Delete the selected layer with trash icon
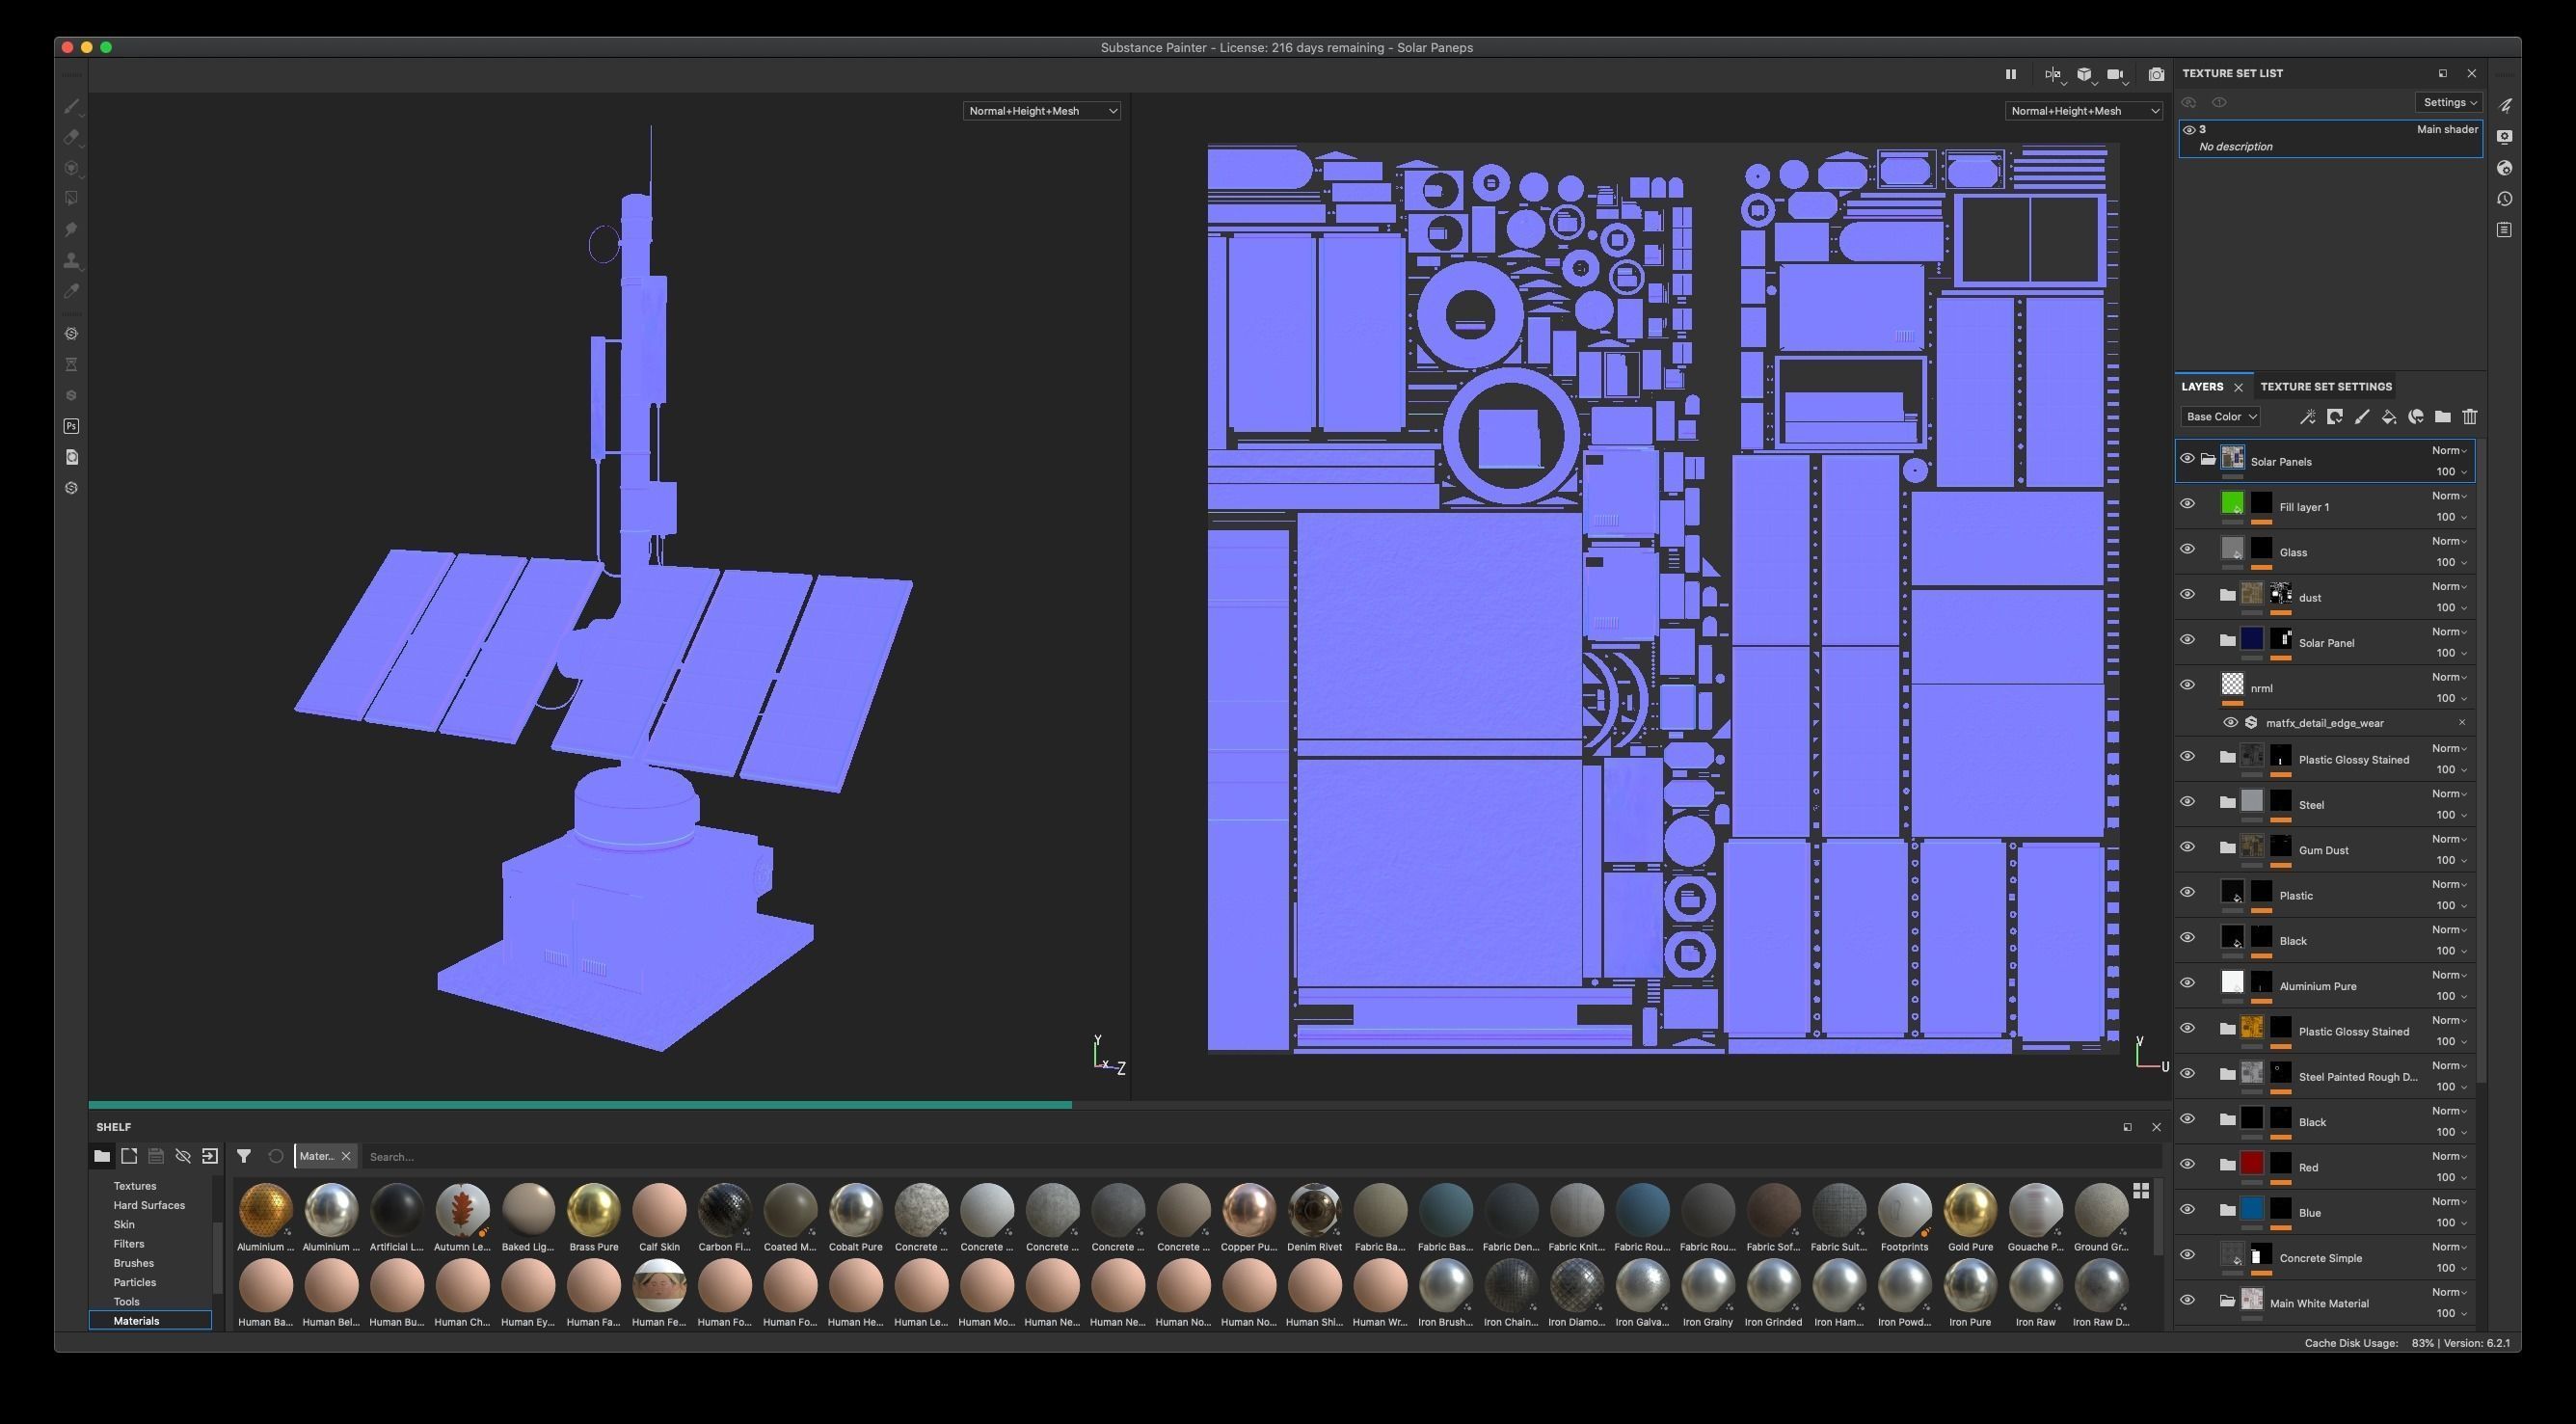This screenshot has height=1424, width=2576. point(2470,417)
